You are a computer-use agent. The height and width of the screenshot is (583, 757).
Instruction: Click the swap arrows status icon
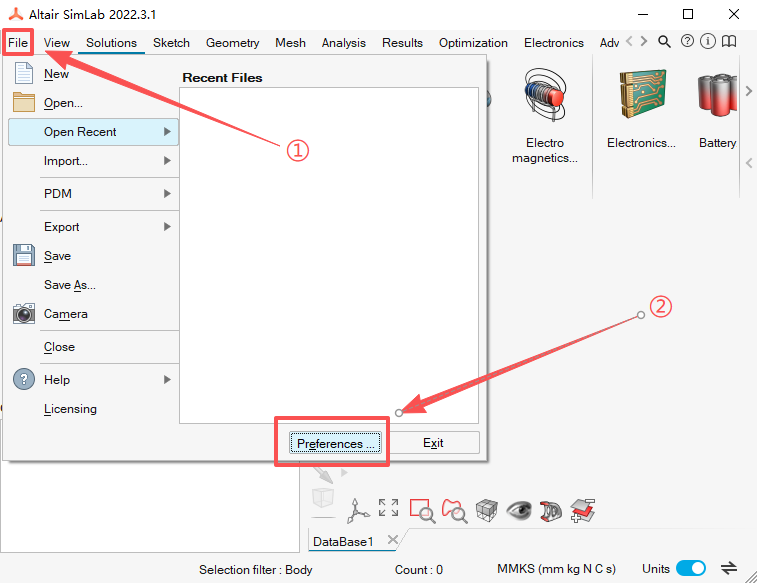[729, 568]
